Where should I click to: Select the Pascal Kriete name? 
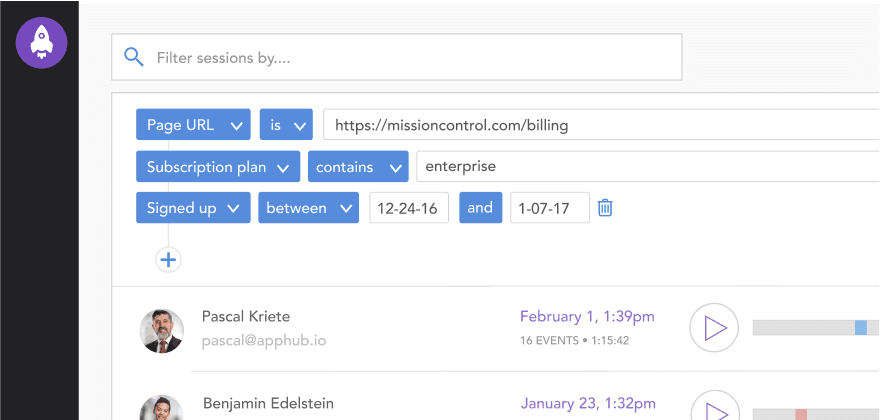click(x=246, y=317)
